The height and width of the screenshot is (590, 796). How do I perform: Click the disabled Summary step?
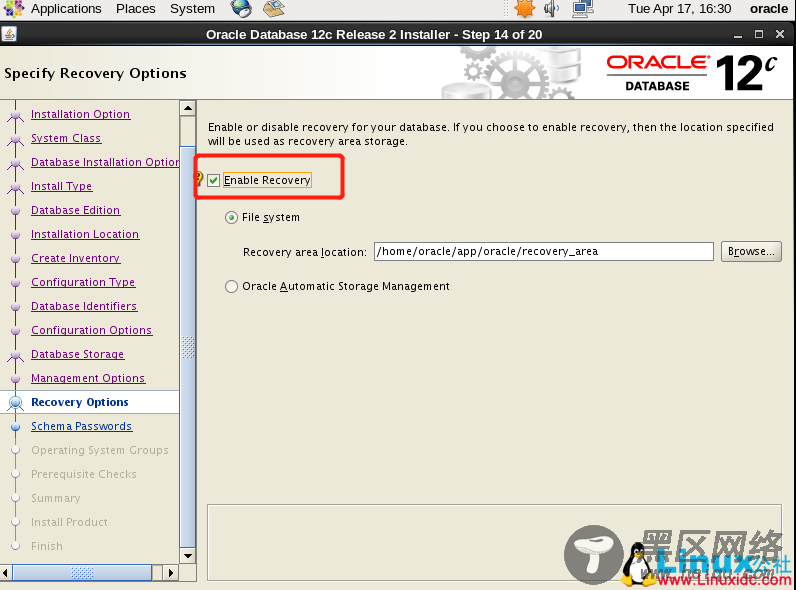55,498
